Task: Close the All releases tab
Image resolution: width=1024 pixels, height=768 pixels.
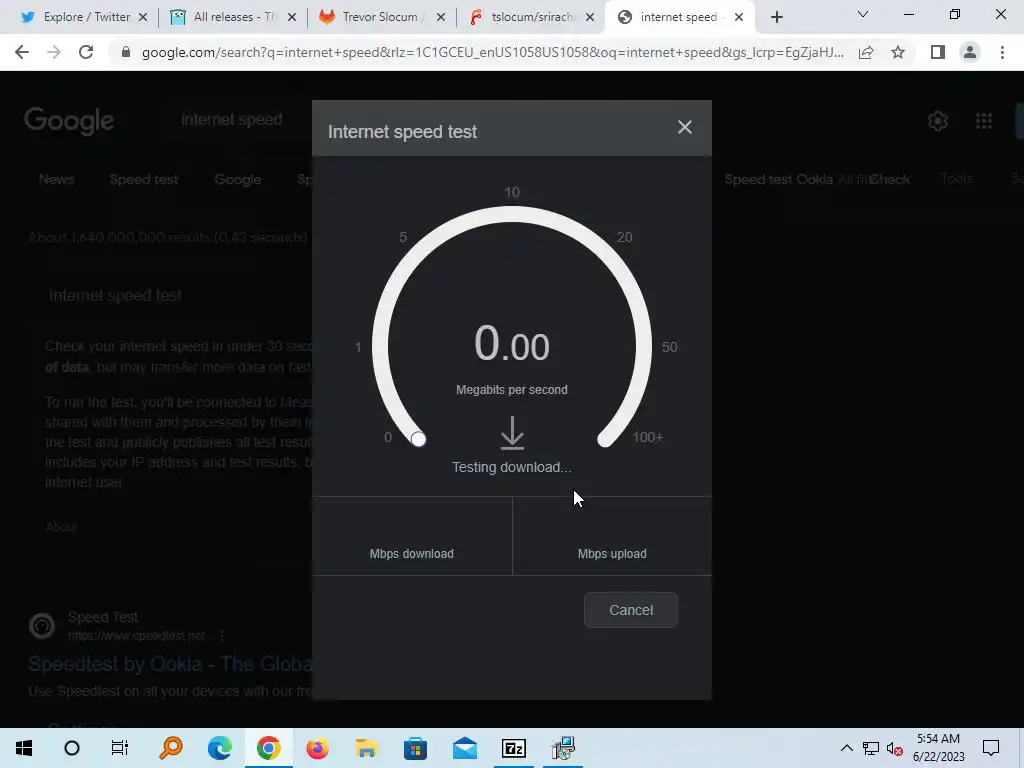Action: pyautogui.click(x=292, y=17)
